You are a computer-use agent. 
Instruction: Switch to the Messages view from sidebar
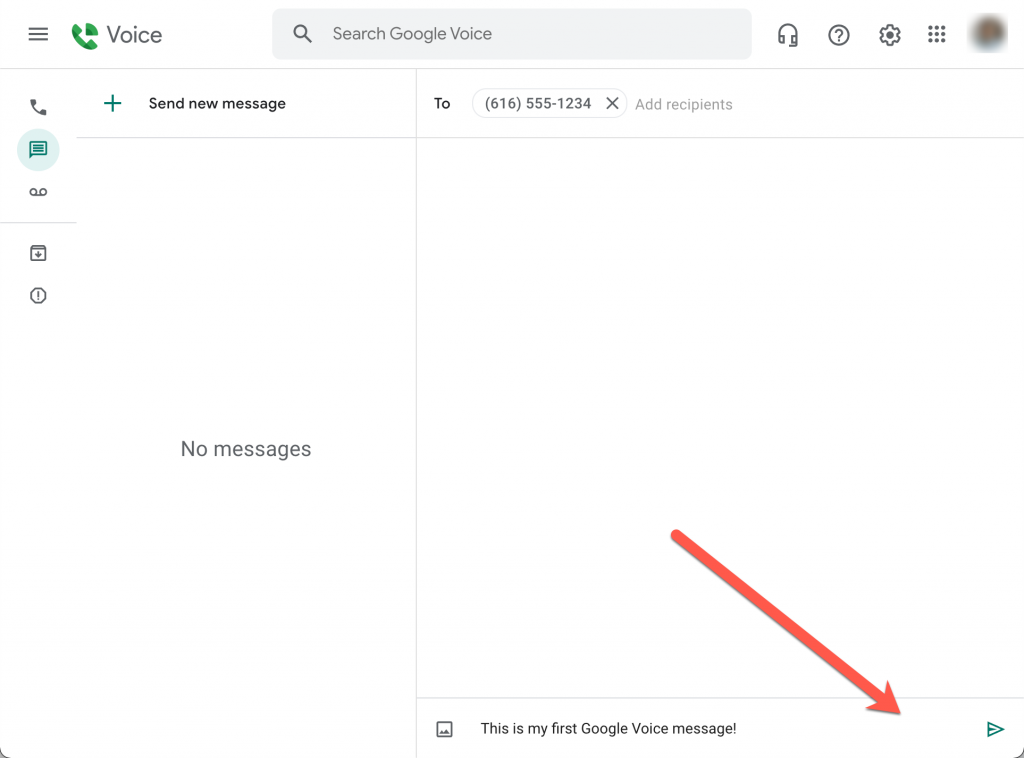(x=38, y=149)
